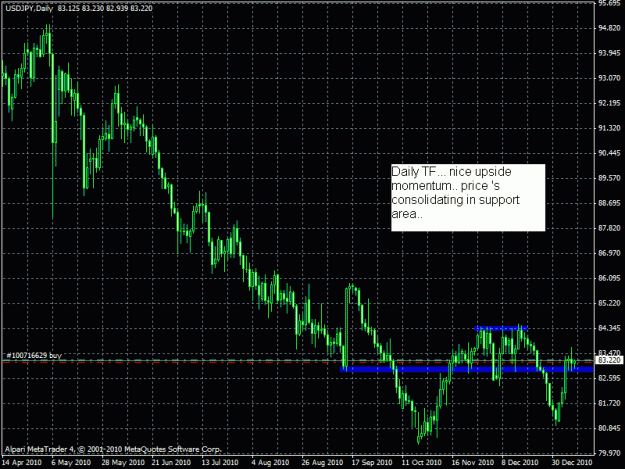The height and width of the screenshot is (469, 625).
Task: Click the 92.195 price scale label
Action: (x=609, y=103)
